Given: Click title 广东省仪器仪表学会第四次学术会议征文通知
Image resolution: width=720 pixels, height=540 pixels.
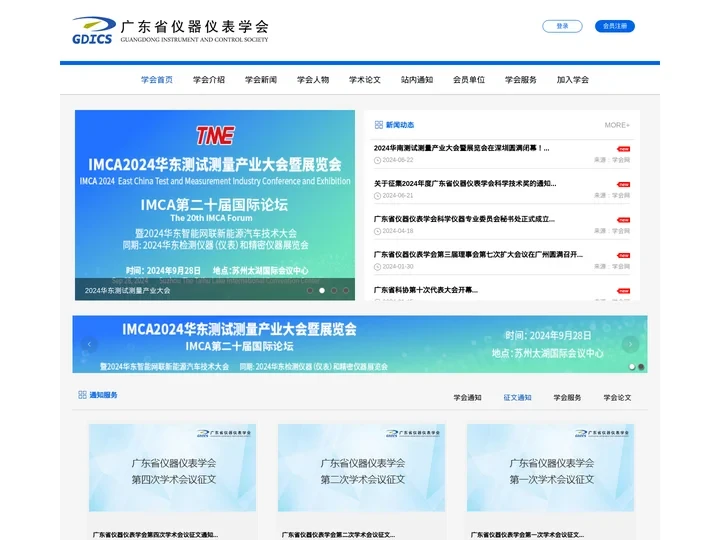Looking at the screenshot, I should (155, 534).
